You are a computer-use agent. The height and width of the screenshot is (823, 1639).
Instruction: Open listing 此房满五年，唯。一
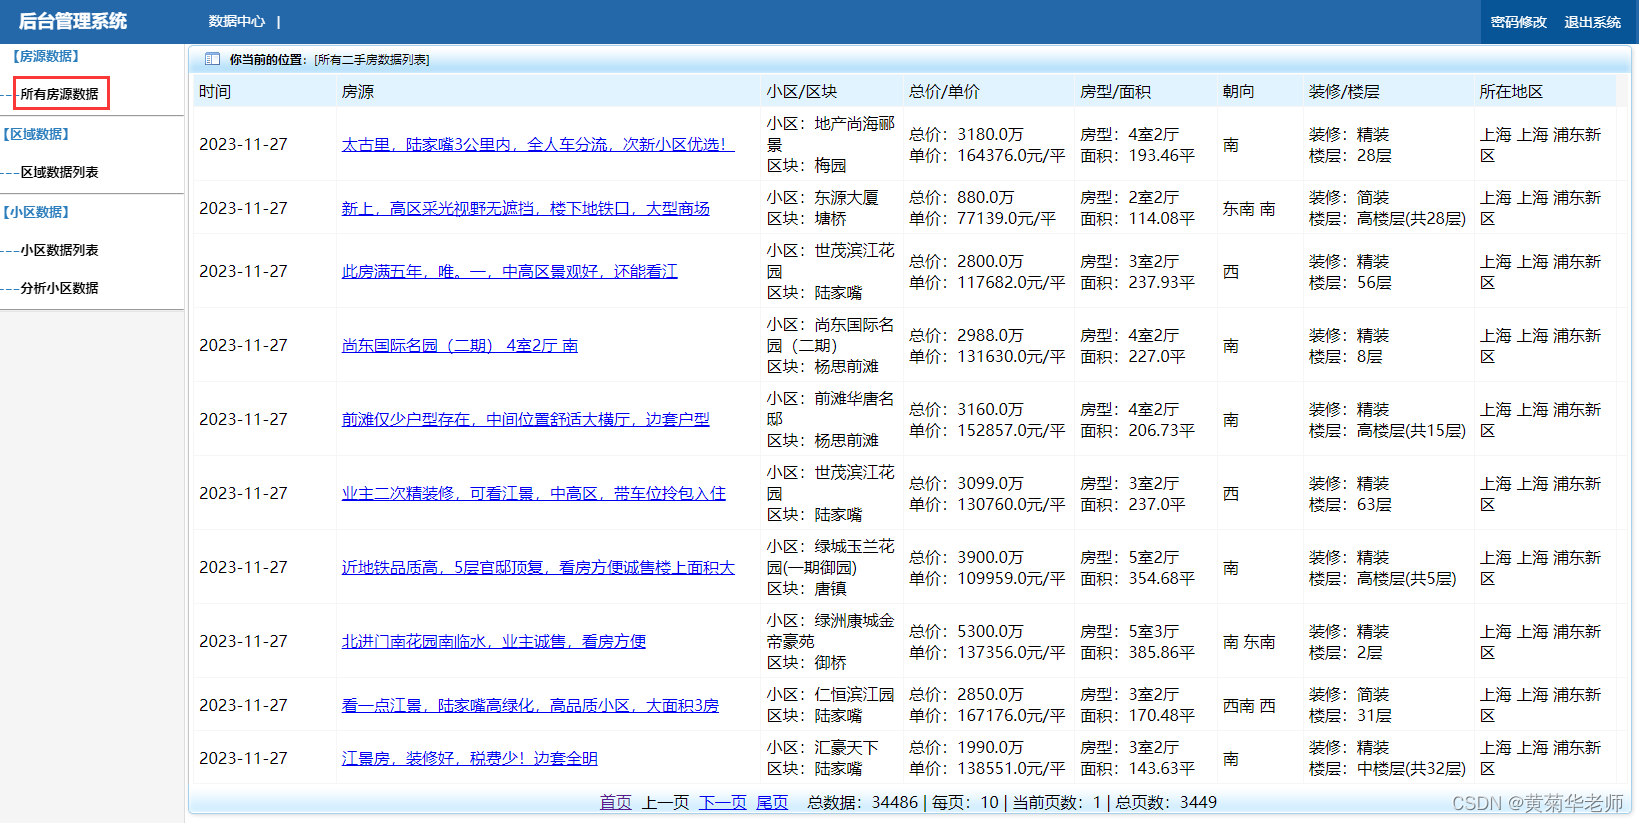click(x=510, y=271)
